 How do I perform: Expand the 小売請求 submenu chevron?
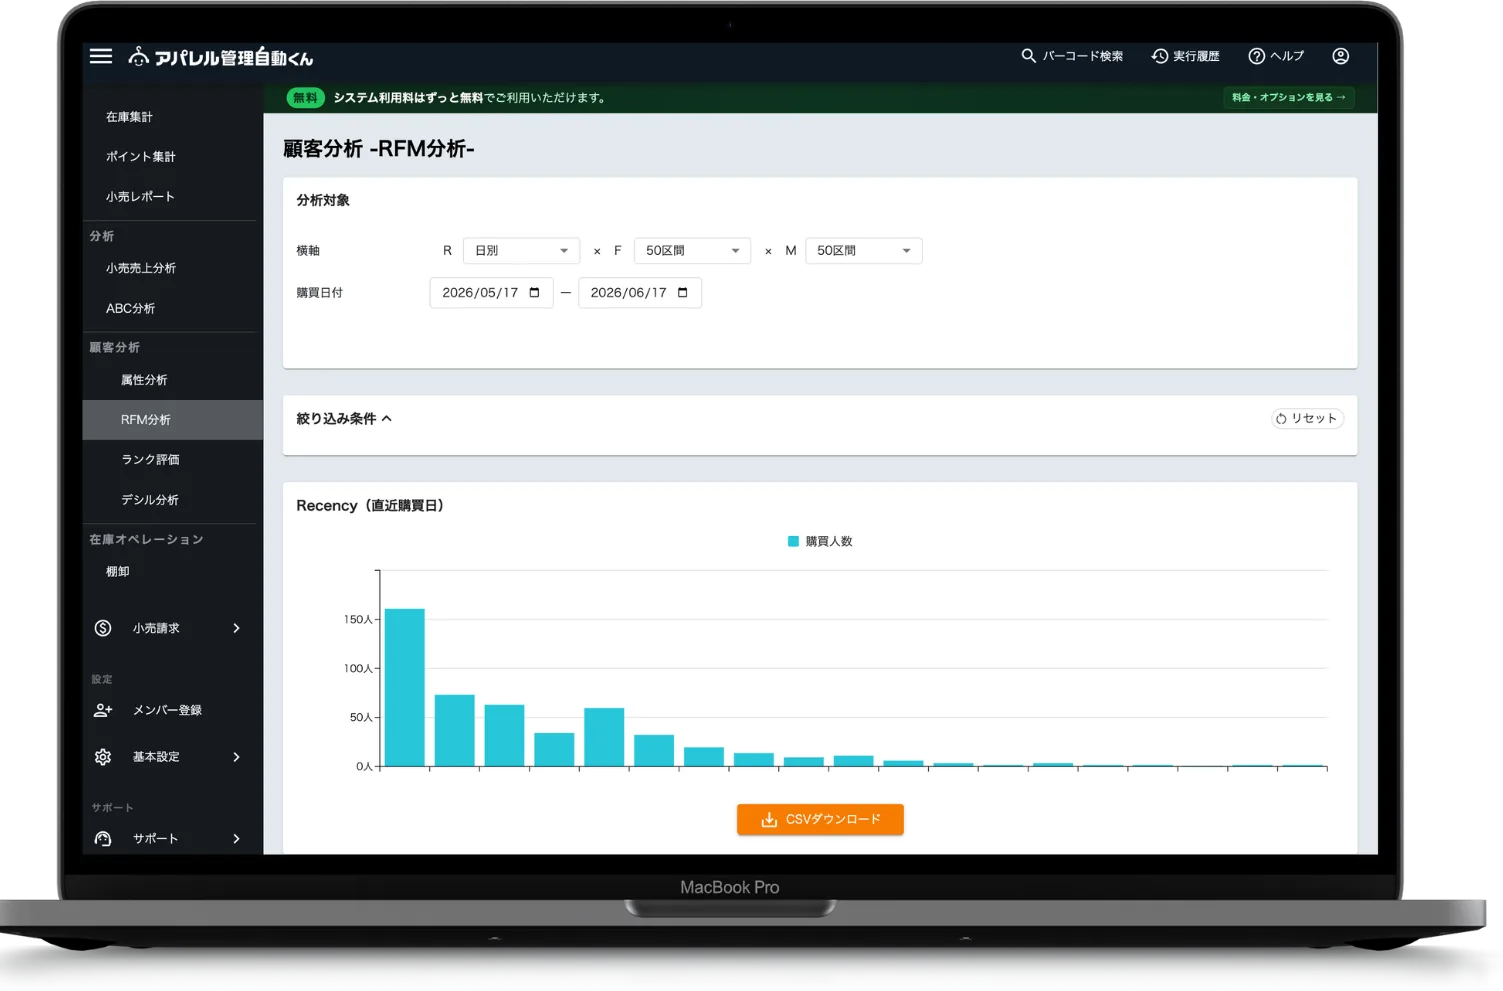(237, 628)
